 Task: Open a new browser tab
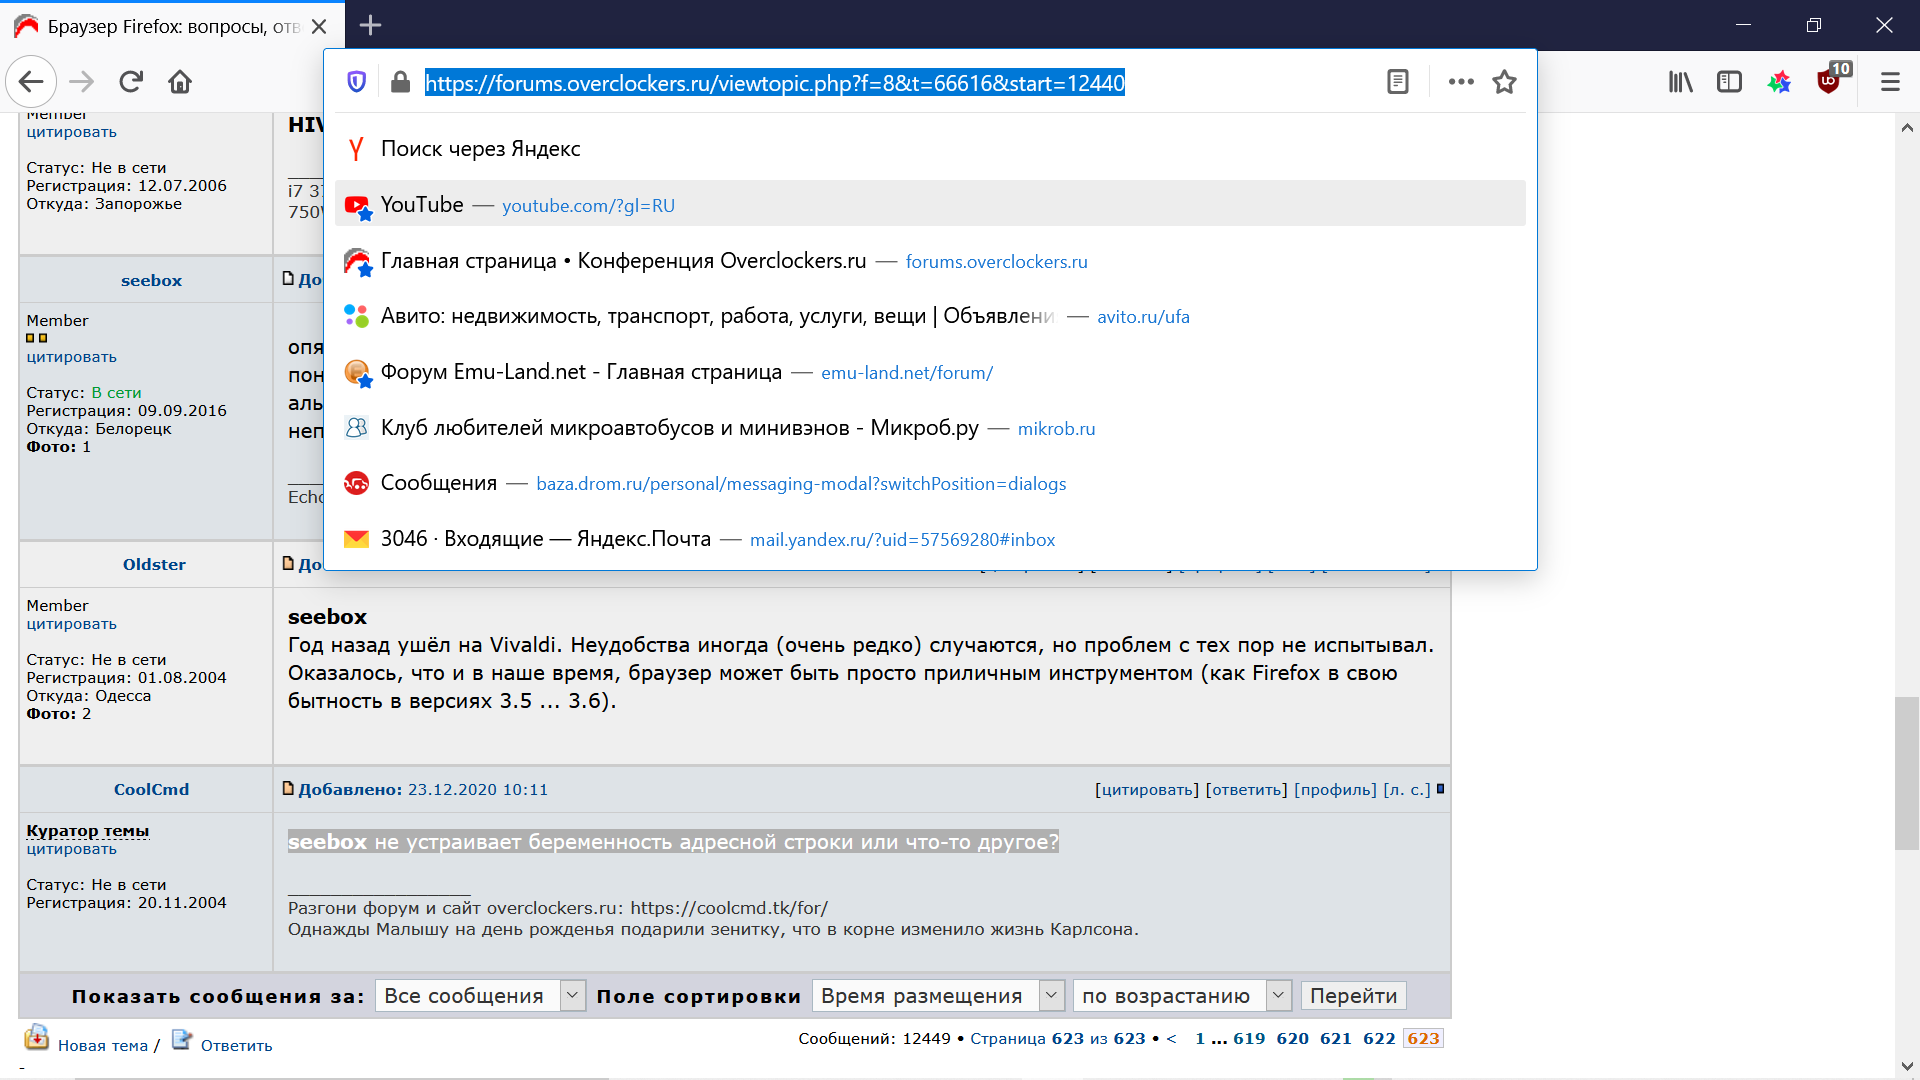370,26
